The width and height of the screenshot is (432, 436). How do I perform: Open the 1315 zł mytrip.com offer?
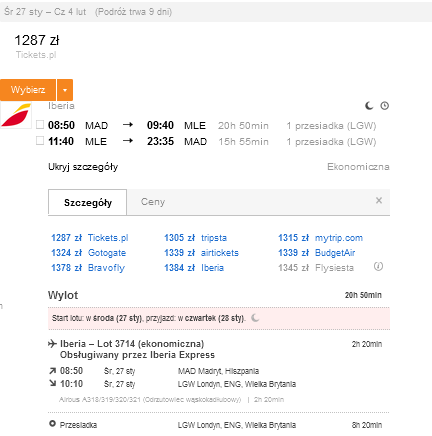coord(321,238)
